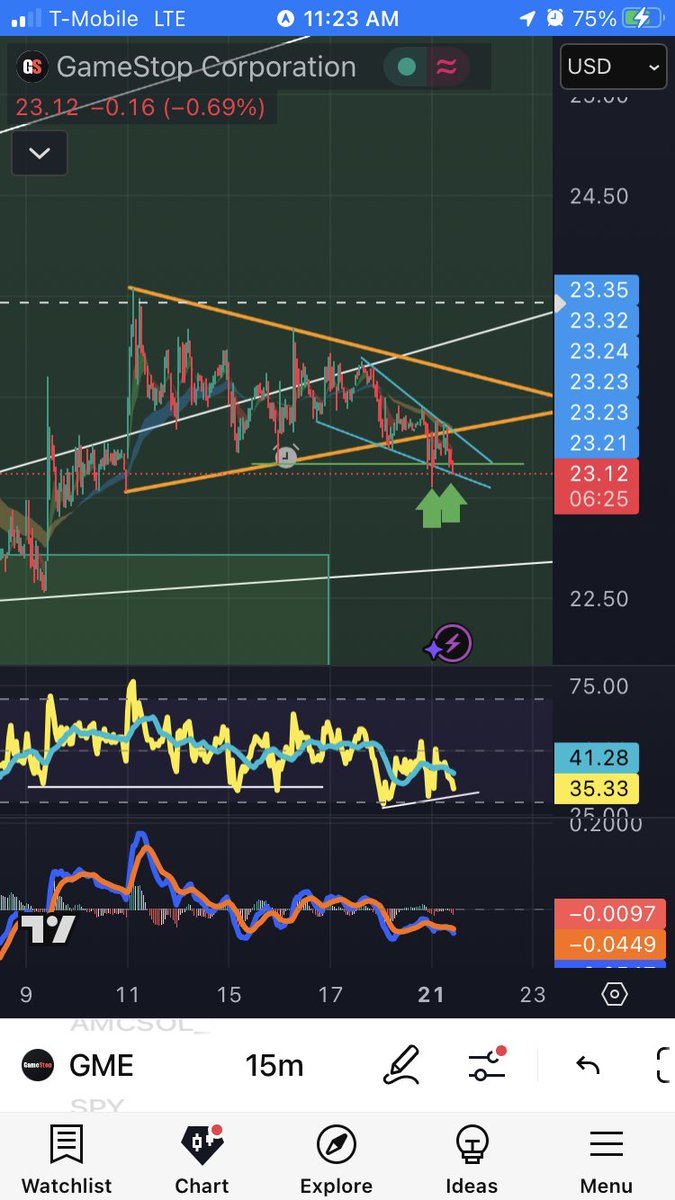The height and width of the screenshot is (1200, 675).
Task: Tap the 75.00 RSI axis level
Action: point(599,686)
